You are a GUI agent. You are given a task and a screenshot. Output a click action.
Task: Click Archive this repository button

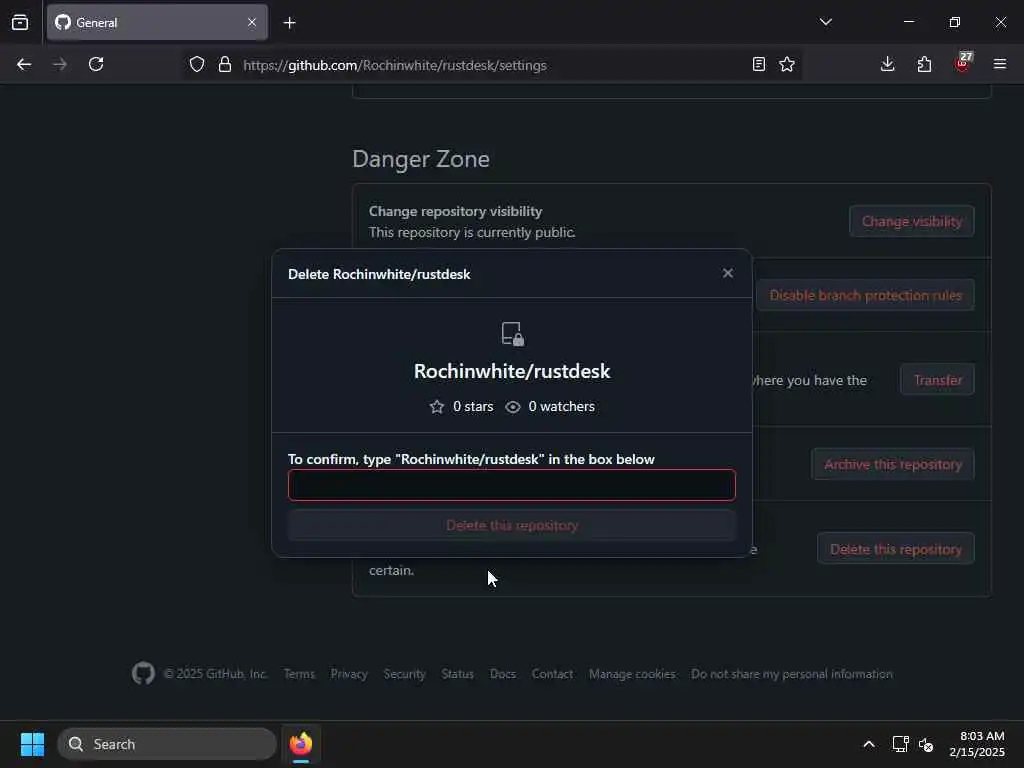(x=893, y=464)
